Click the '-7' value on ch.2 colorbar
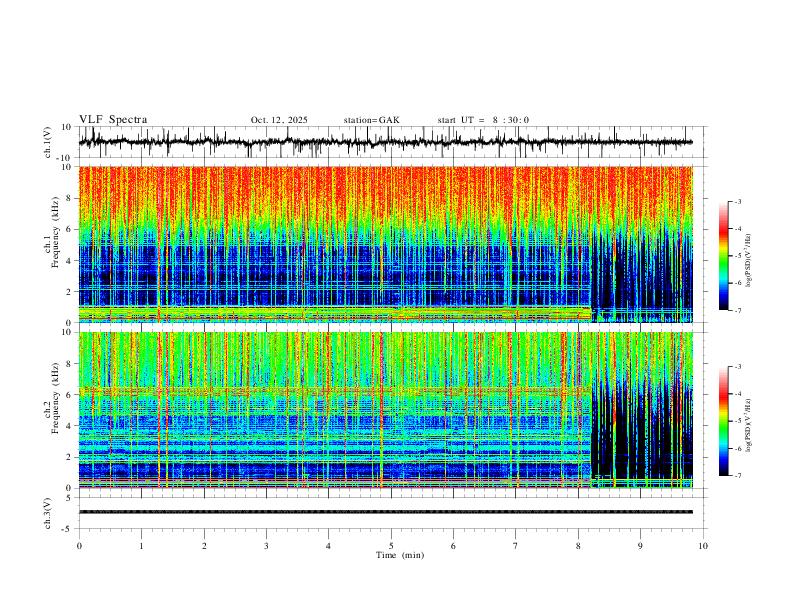Viewport: 792px width, 612px height. coord(738,476)
